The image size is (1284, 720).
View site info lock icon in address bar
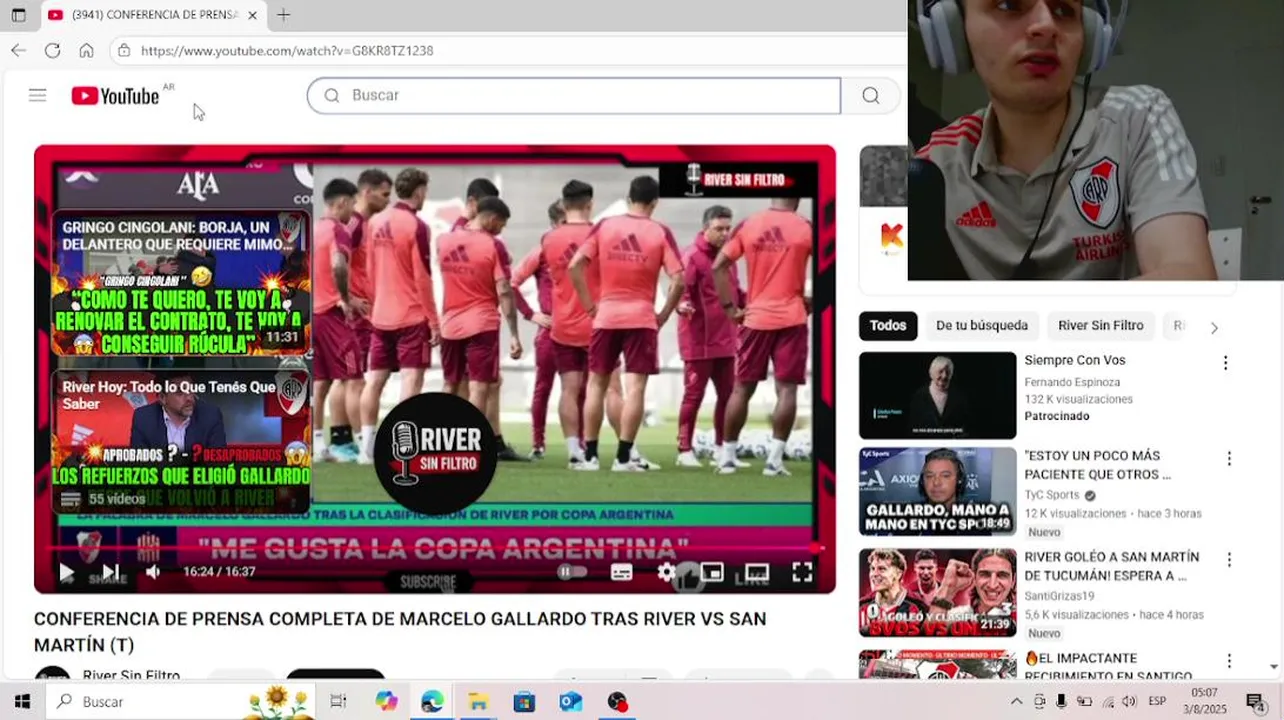[123, 50]
